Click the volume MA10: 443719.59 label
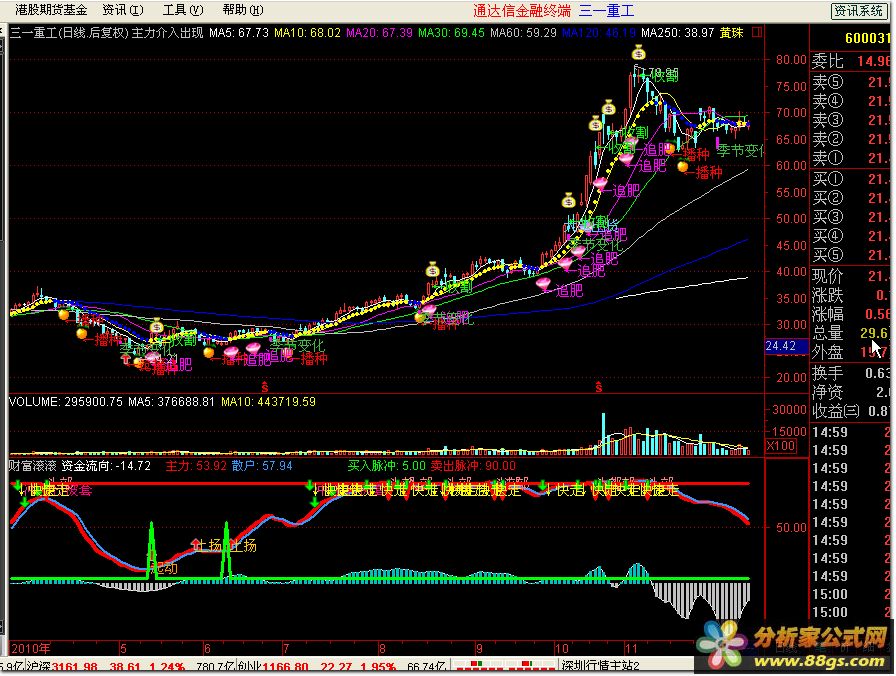 pyautogui.click(x=268, y=402)
